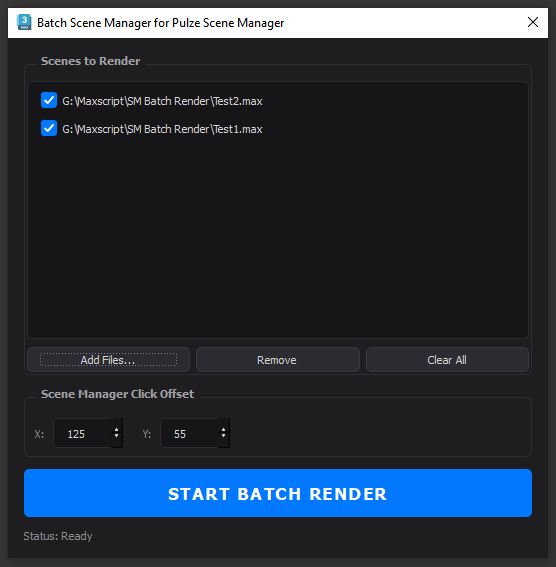The width and height of the screenshot is (556, 567).
Task: Increase the X offset with up arrow
Action: (x=116, y=429)
